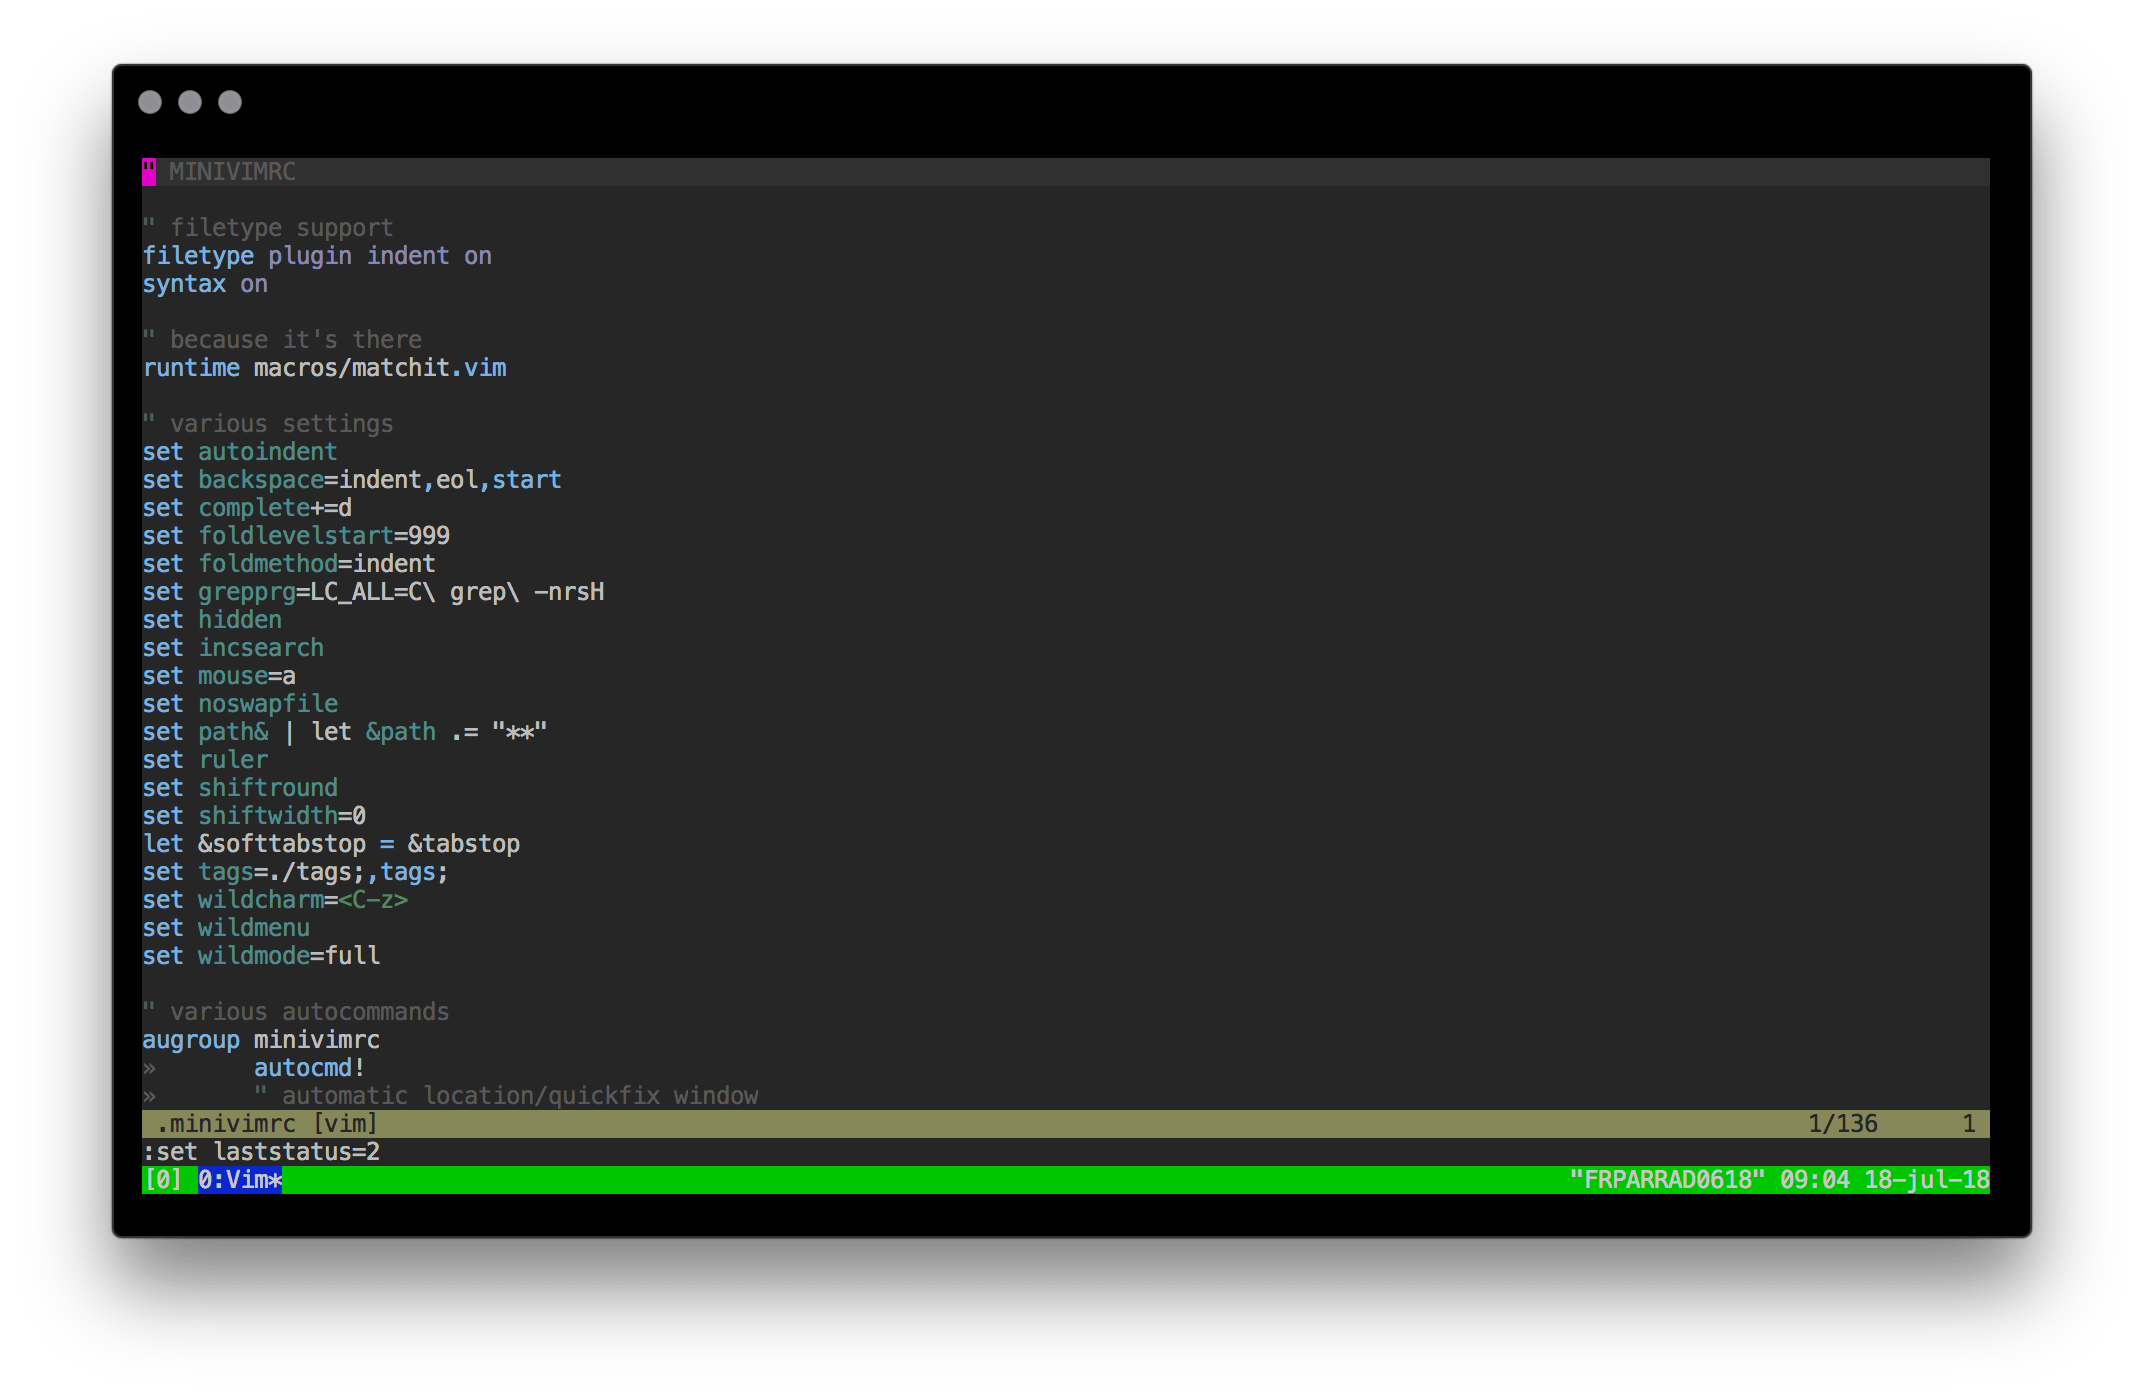Click the let &softtabstop = &tabstop line
Viewport: 2144px width, 1398px height.
click(331, 844)
